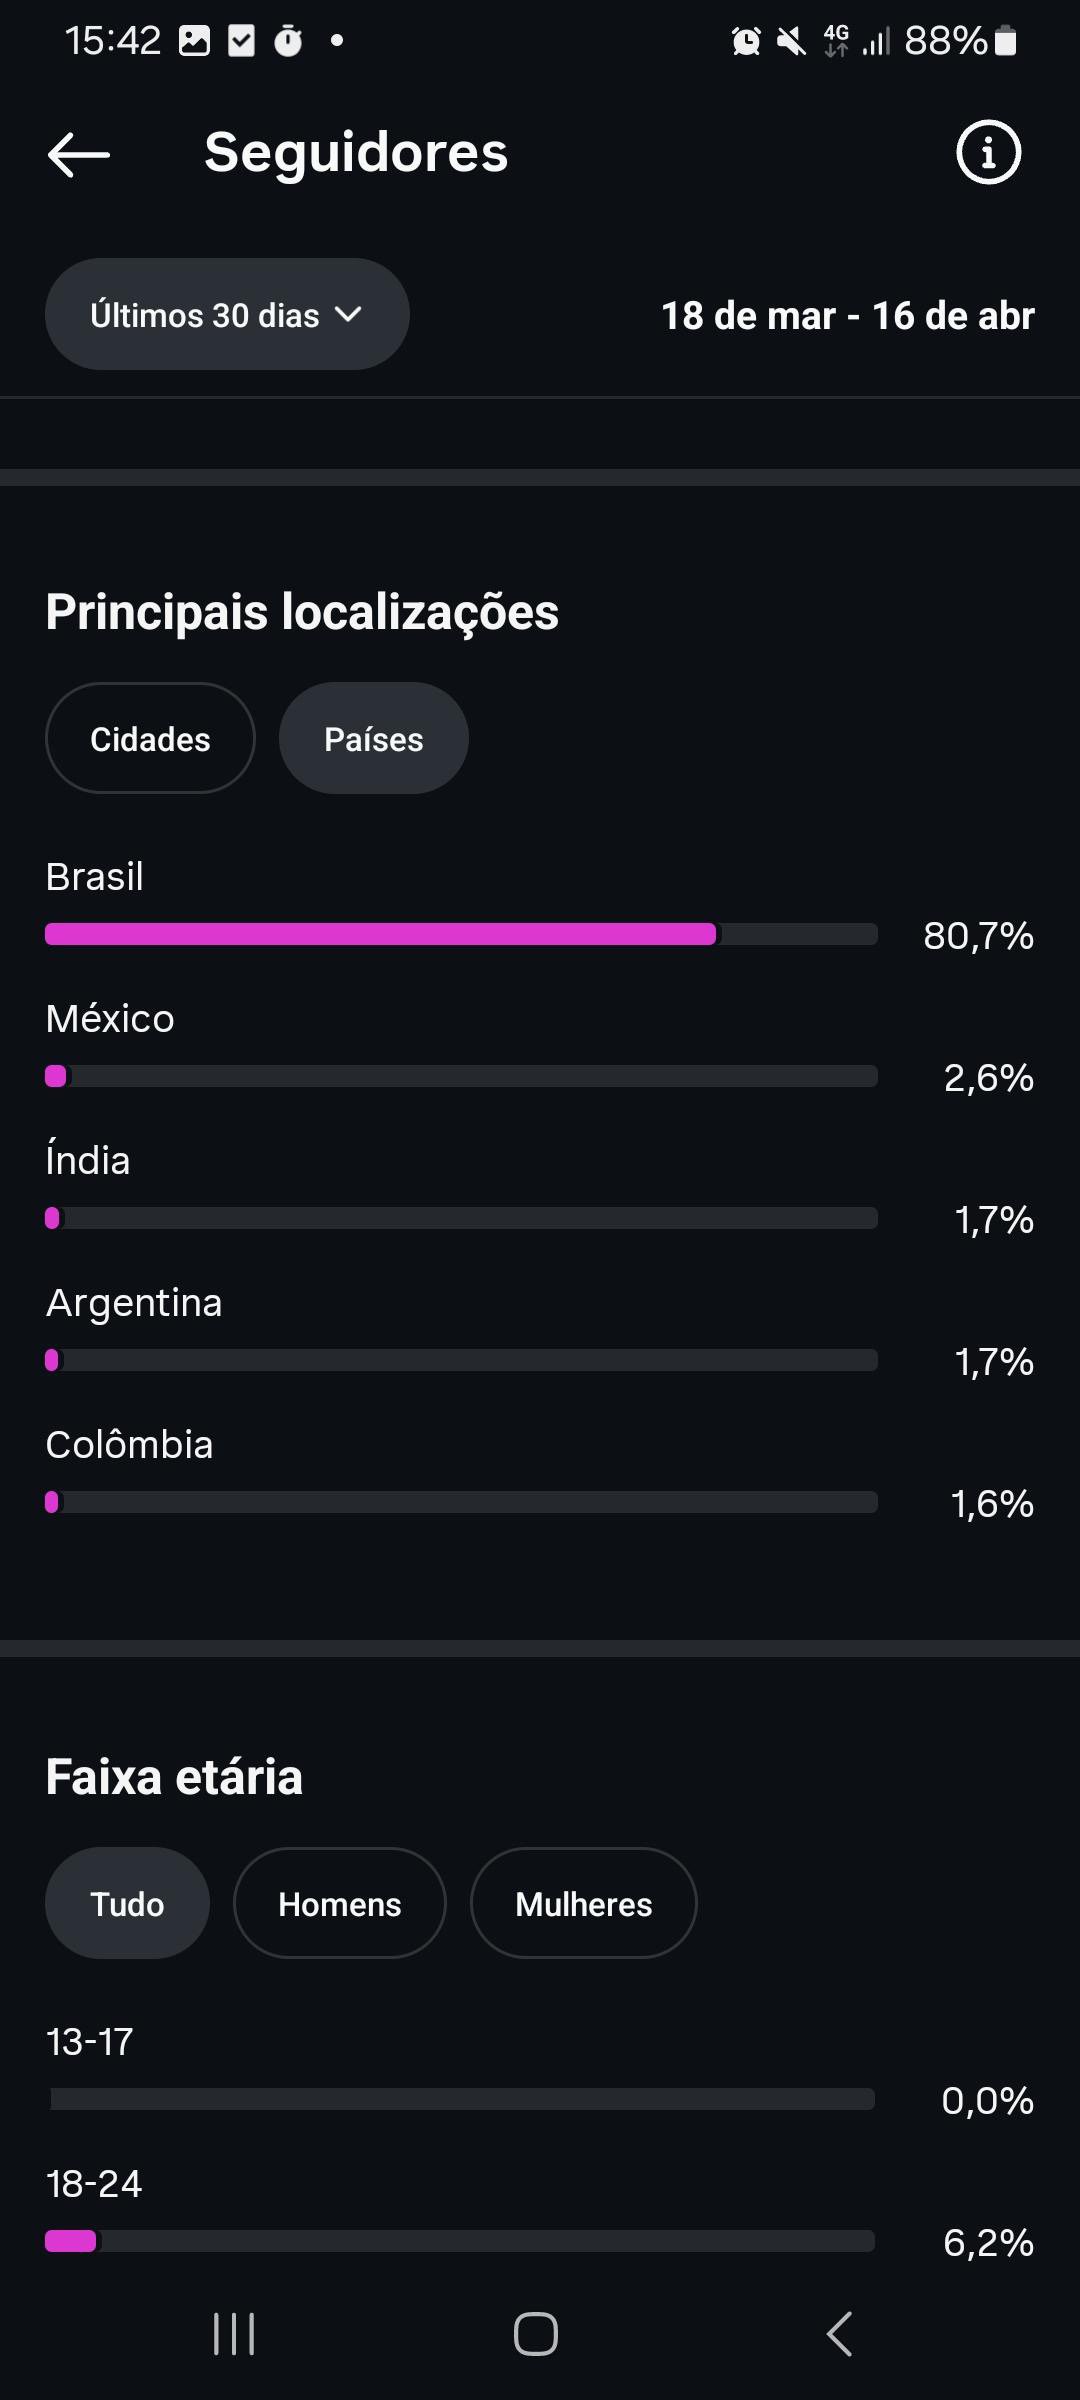
Task: Filter age range by Mulheres
Action: 583,1904
